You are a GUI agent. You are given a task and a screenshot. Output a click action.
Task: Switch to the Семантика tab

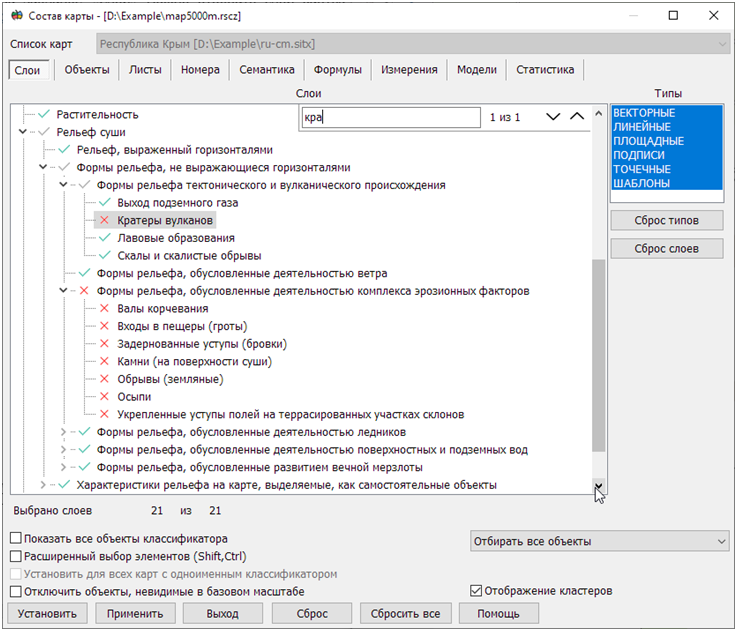[x=266, y=70]
